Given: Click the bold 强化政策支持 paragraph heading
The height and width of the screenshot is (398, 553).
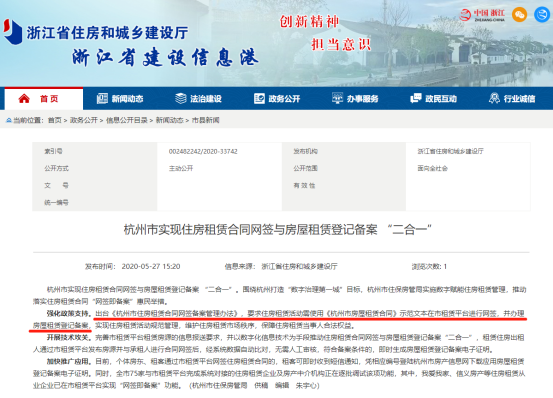Looking at the screenshot, I should tap(69, 313).
